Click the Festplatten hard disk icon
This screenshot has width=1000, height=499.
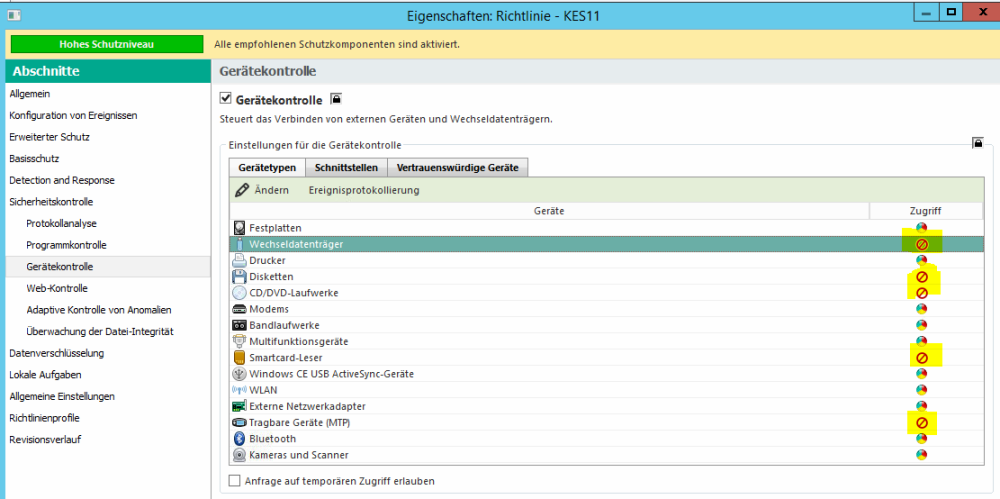(239, 228)
